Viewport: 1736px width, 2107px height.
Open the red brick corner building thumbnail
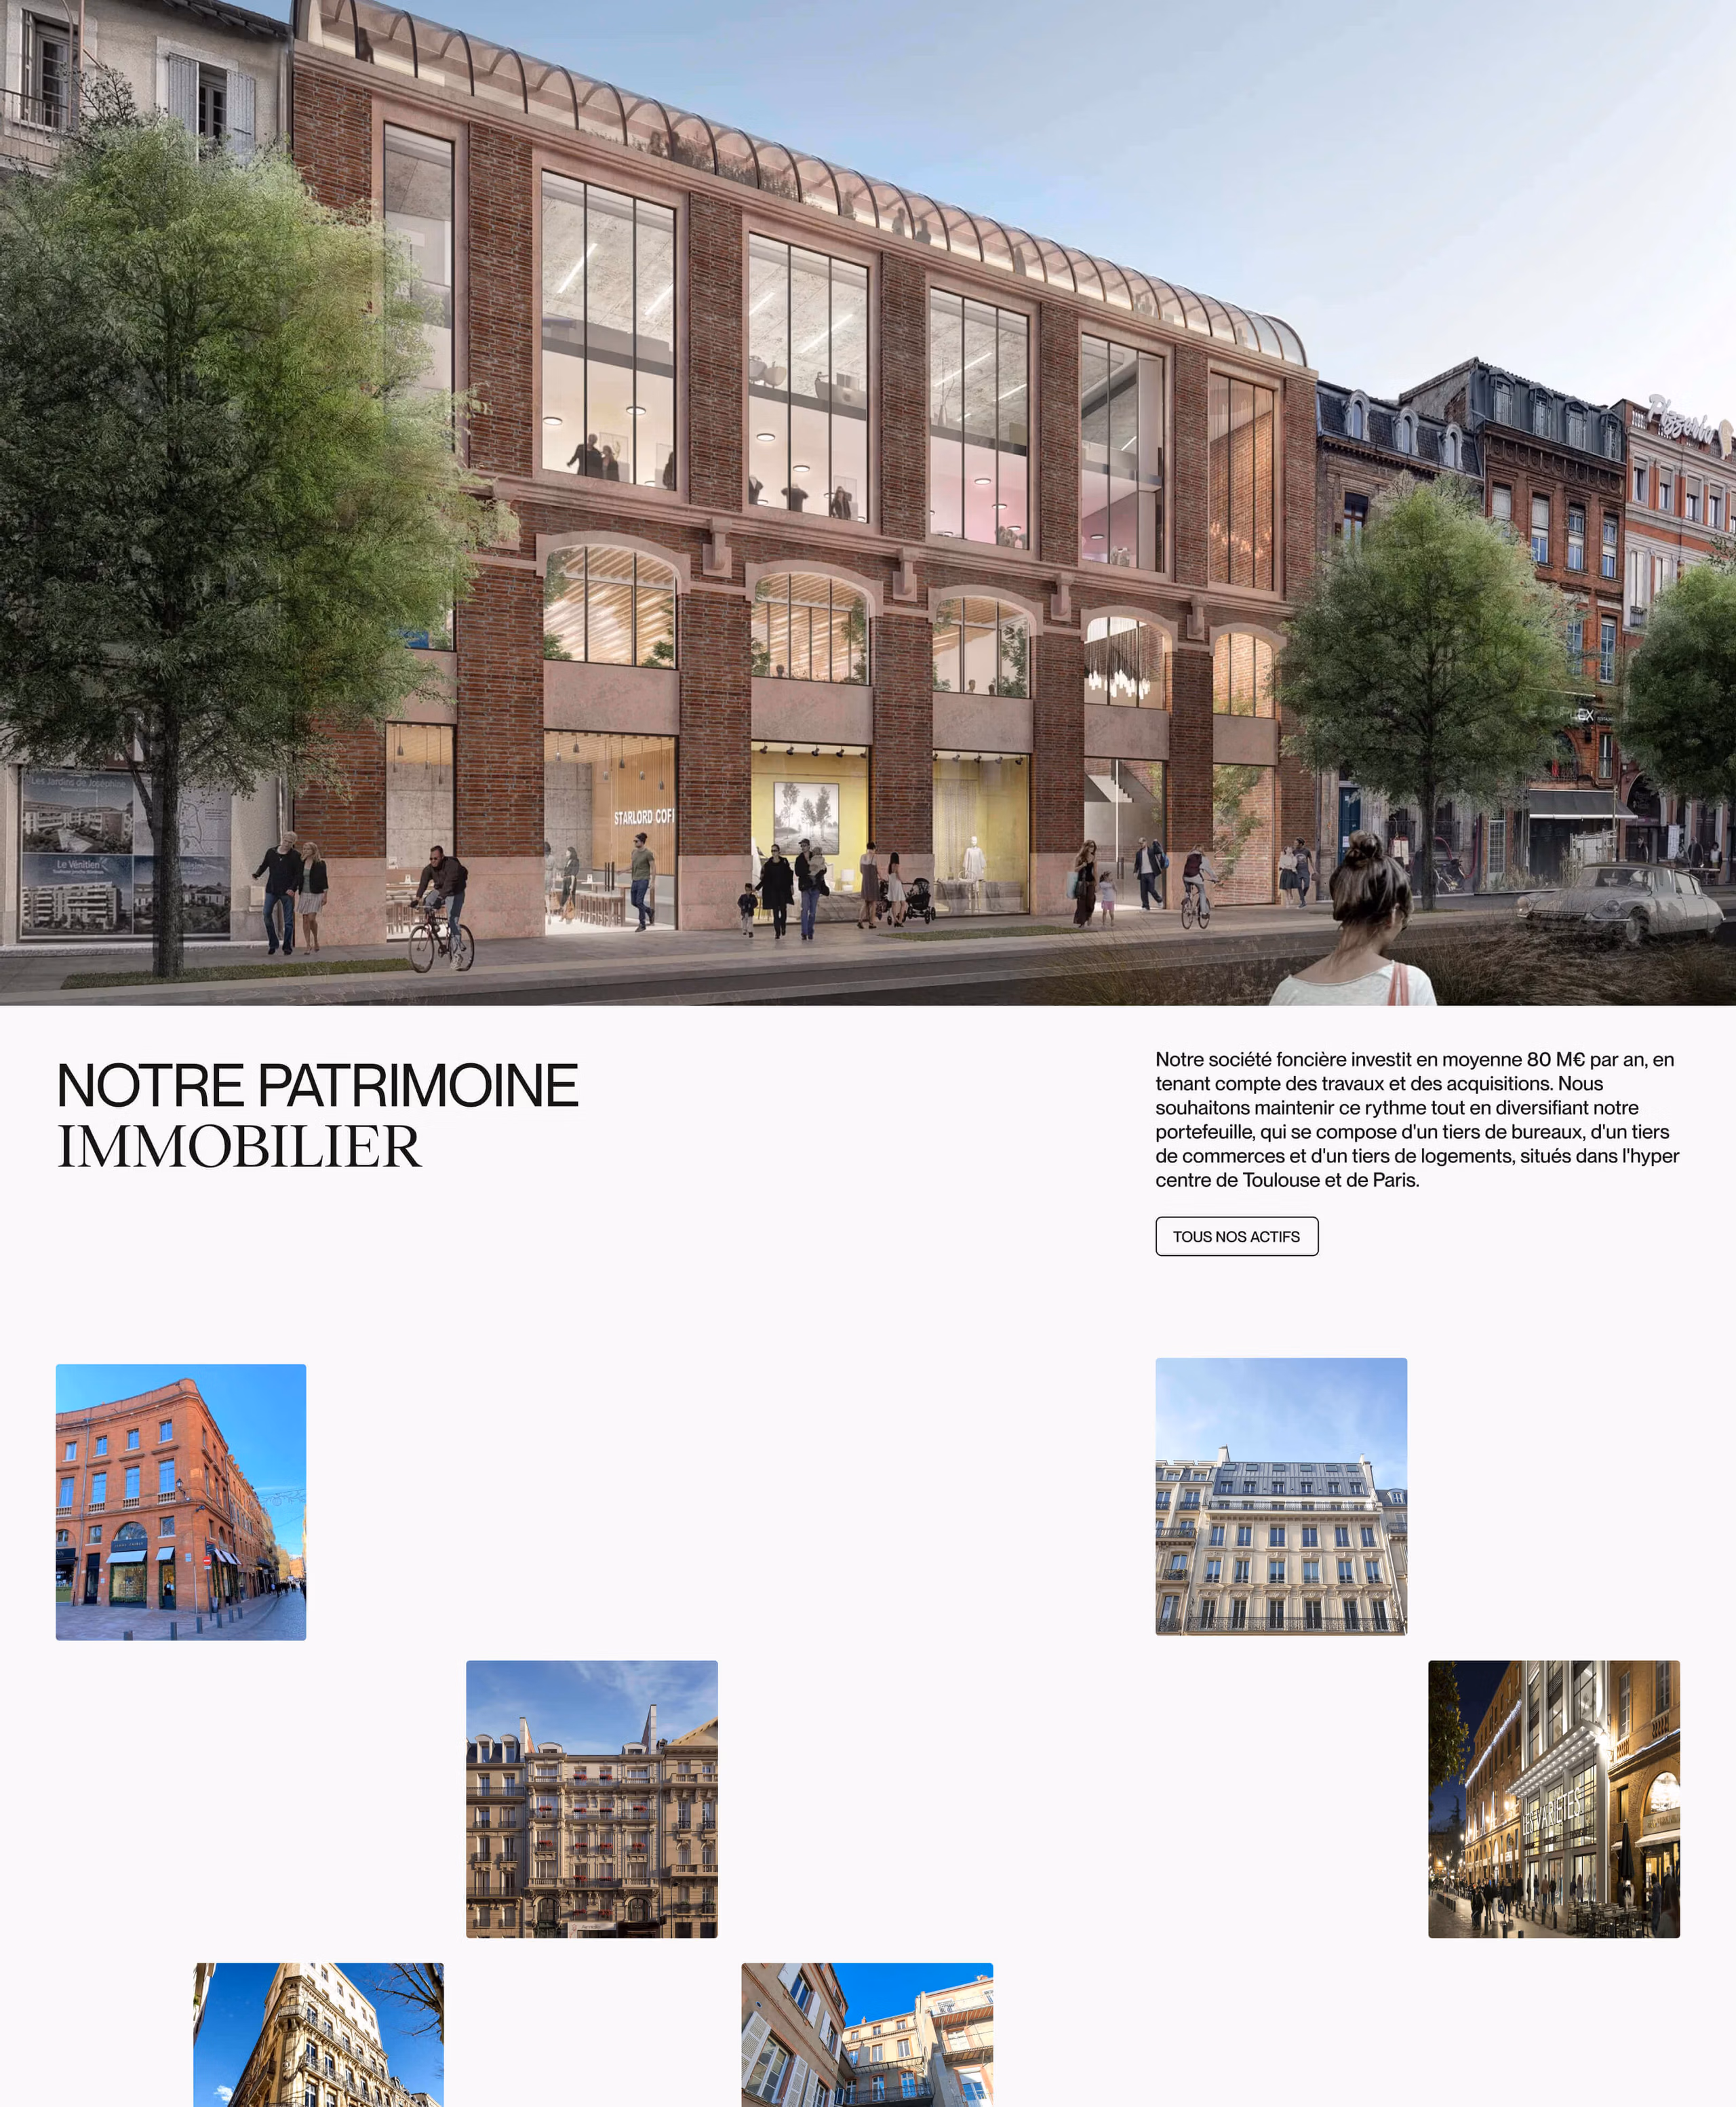pos(181,1501)
